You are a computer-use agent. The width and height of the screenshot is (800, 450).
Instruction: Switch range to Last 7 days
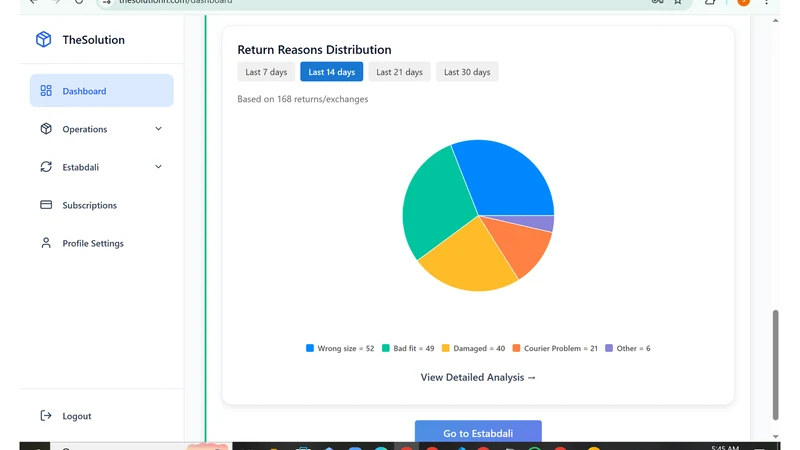point(266,72)
